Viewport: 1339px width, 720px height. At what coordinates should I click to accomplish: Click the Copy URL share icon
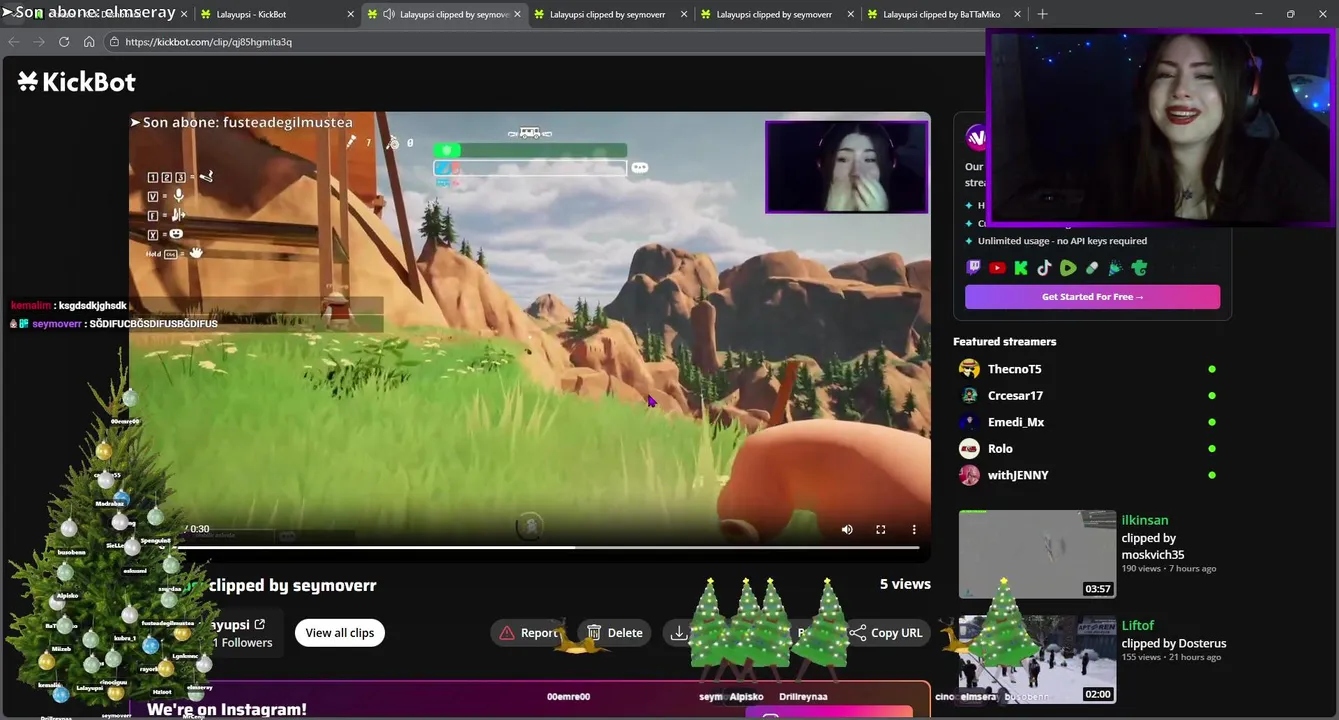point(858,632)
